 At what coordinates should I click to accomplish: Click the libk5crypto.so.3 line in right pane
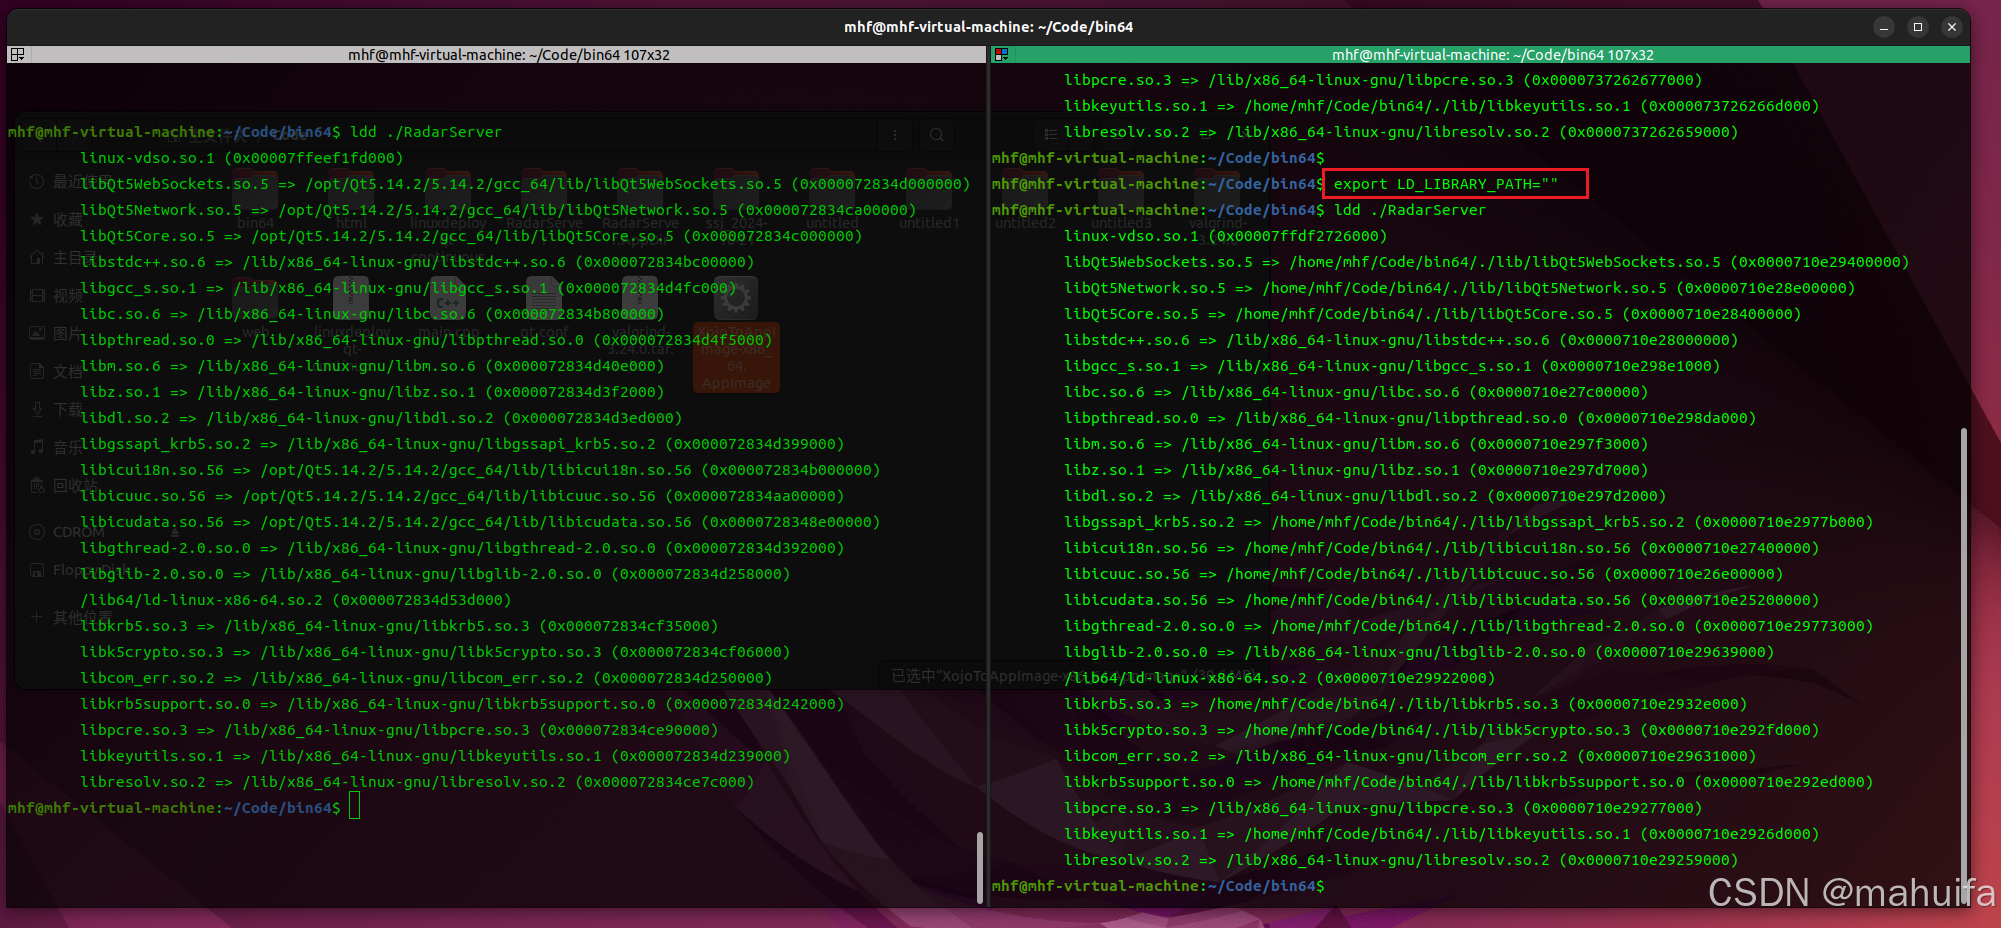pyautogui.click(x=1442, y=730)
